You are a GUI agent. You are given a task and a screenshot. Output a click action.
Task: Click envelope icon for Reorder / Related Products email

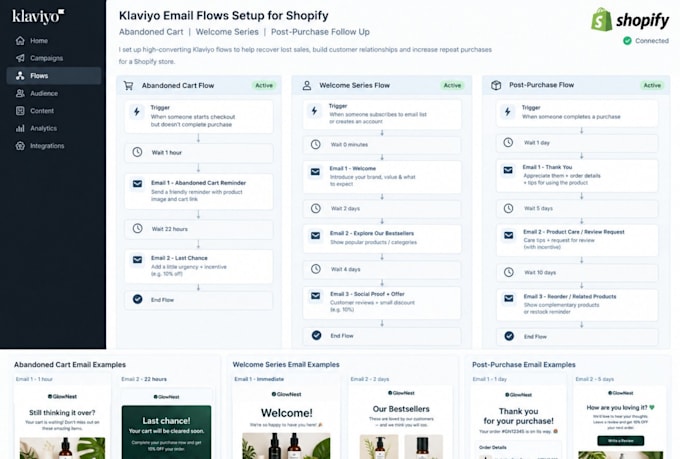(509, 298)
